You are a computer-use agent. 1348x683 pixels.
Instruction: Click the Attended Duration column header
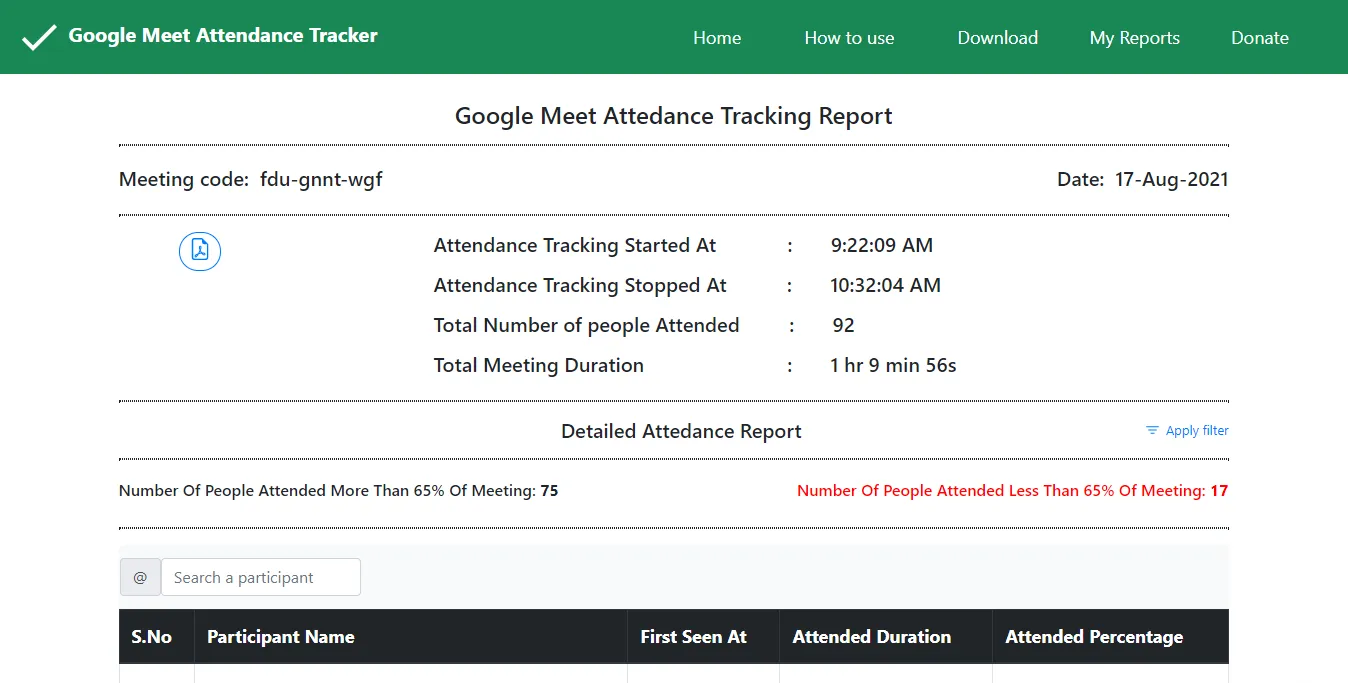[x=871, y=636]
